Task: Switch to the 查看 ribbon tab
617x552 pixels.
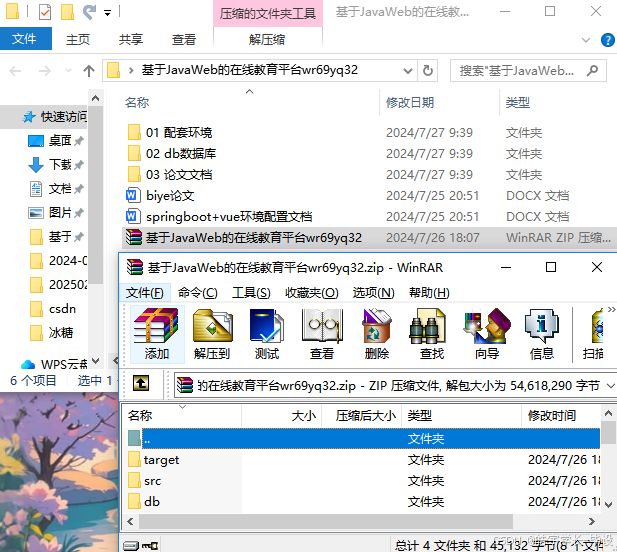Action: tap(184, 39)
